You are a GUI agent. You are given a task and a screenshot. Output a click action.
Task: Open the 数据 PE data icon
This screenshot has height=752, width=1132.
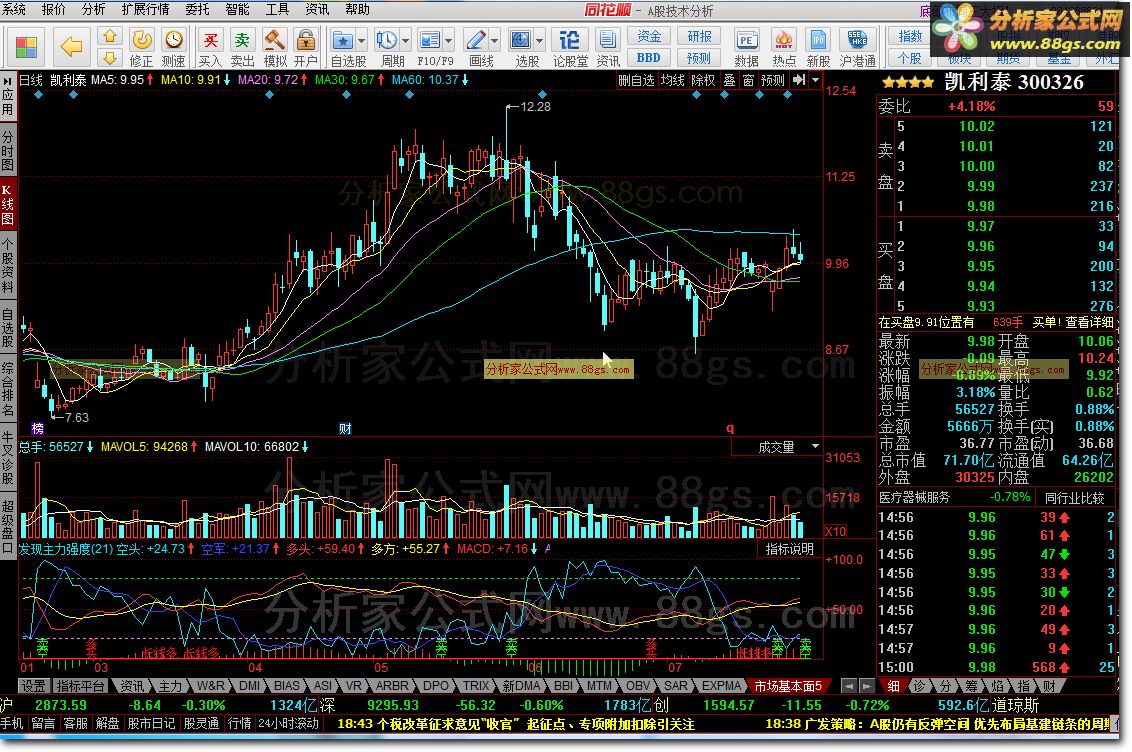746,48
